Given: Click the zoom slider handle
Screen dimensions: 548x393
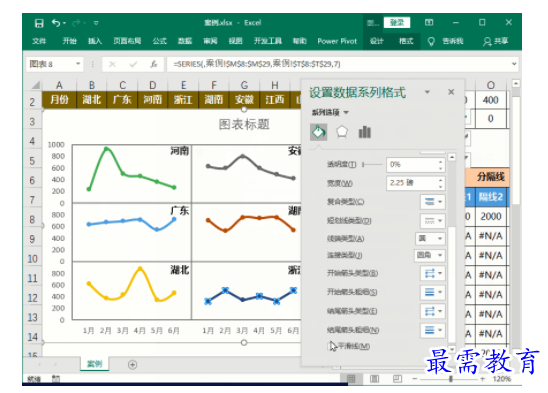Looking at the screenshot, I should [451, 379].
